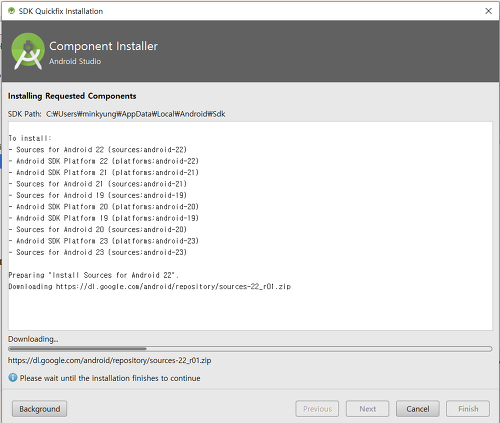
Task: Click 'Sources for Android 23' log line
Action: [98, 252]
